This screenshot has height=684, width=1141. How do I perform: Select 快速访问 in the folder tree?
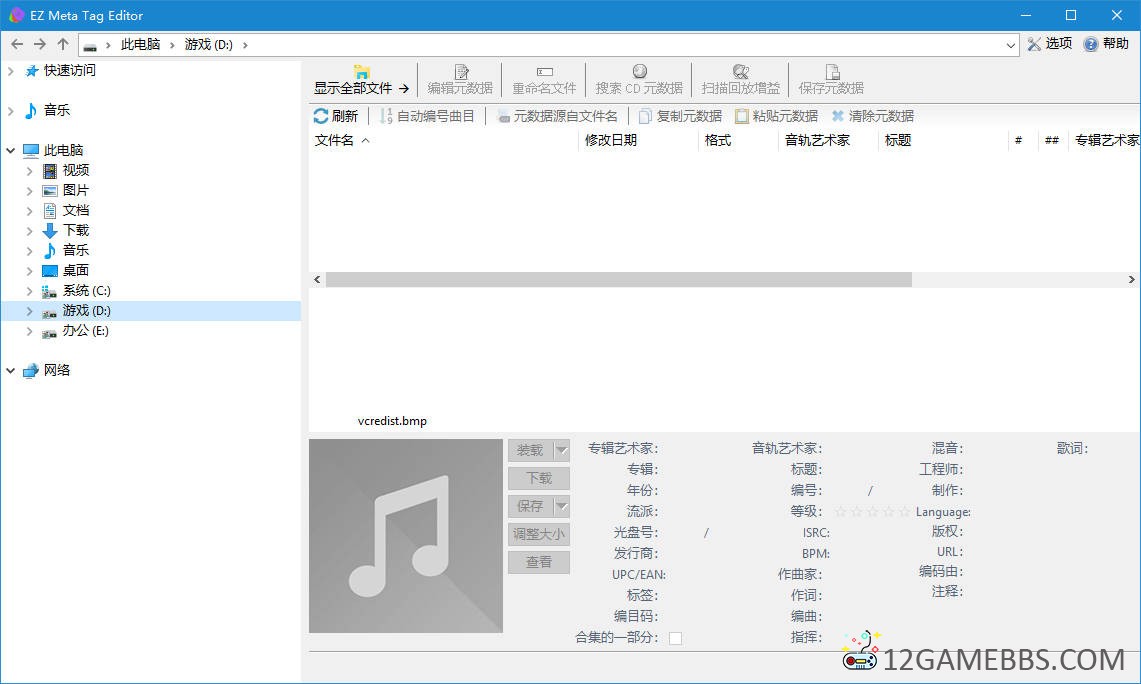point(69,71)
